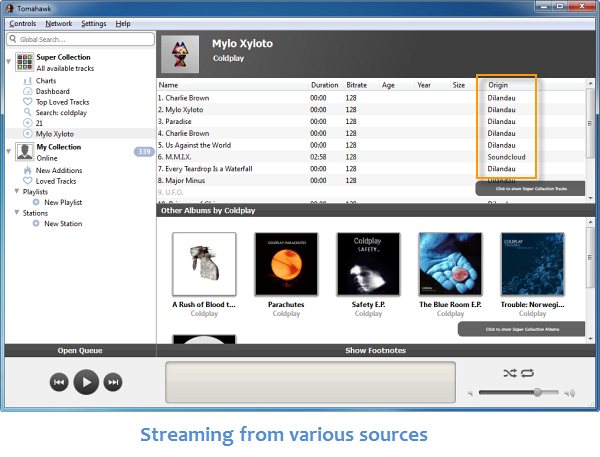Open The Blue Room E.P. album cover

[450, 264]
